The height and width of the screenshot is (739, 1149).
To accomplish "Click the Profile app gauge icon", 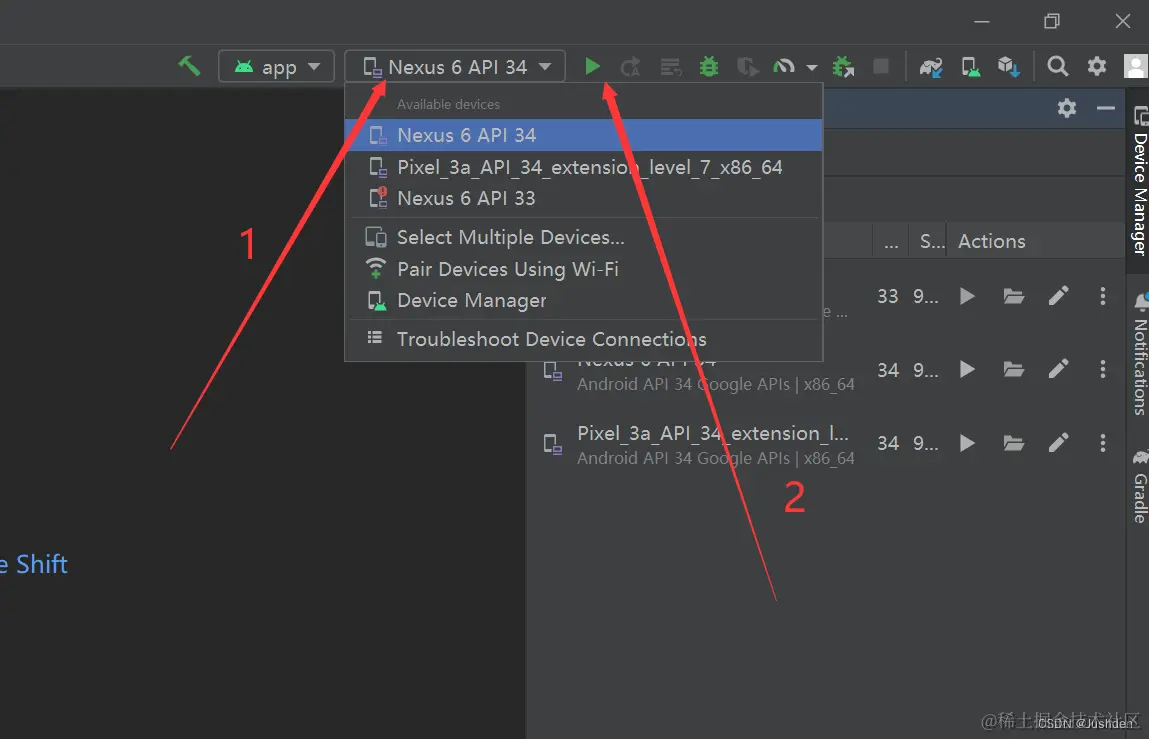I will click(784, 67).
